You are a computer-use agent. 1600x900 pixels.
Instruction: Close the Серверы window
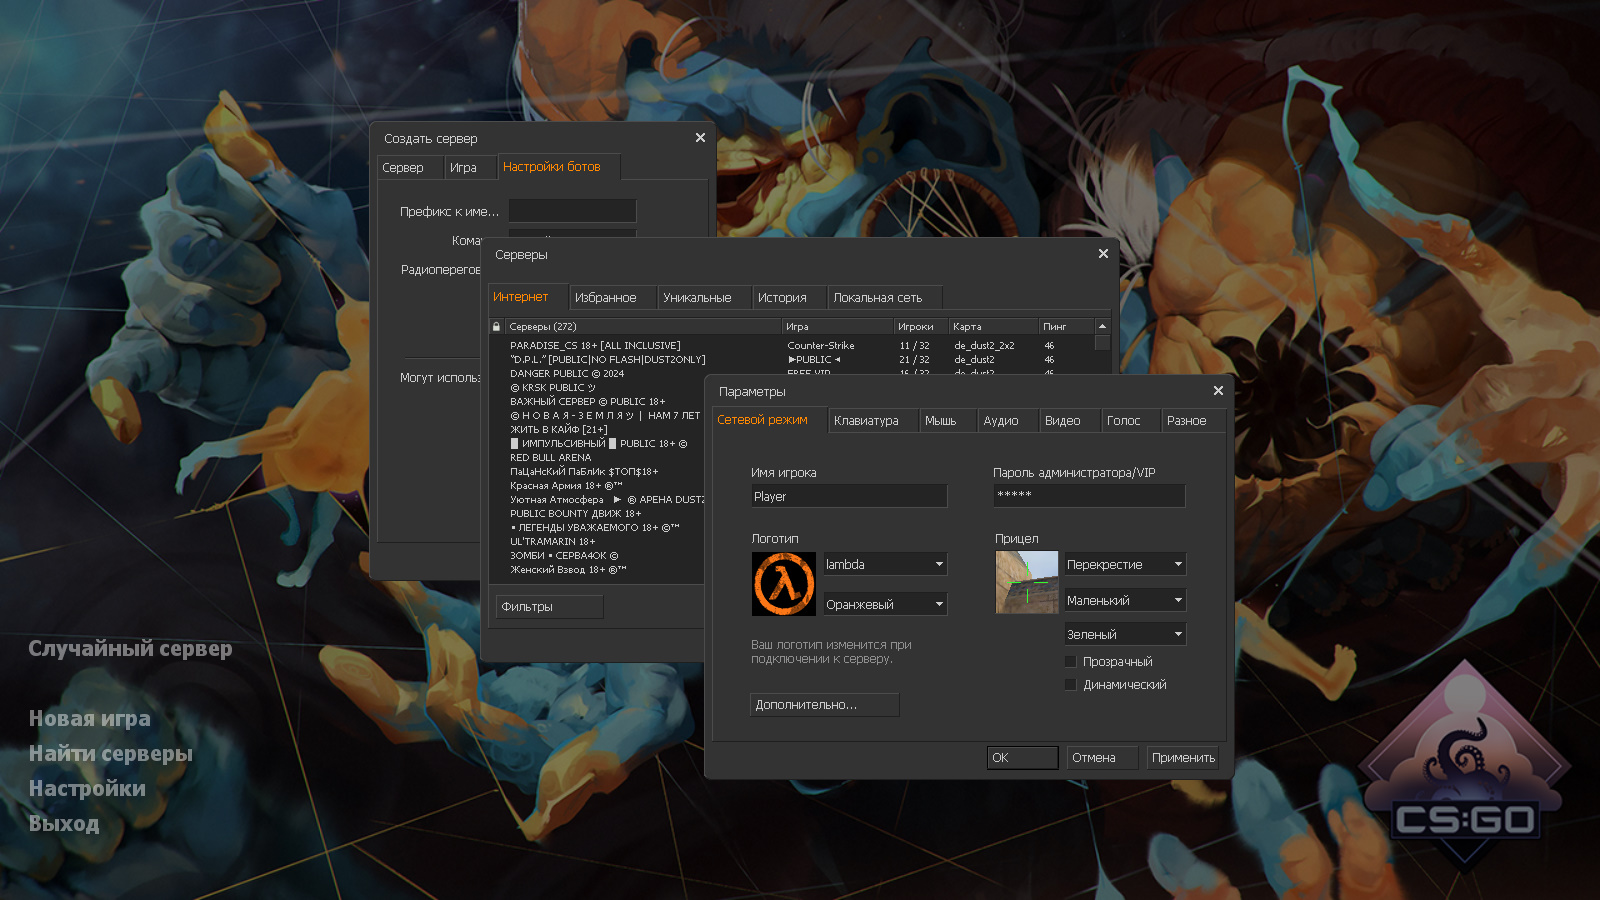pyautogui.click(x=1103, y=254)
